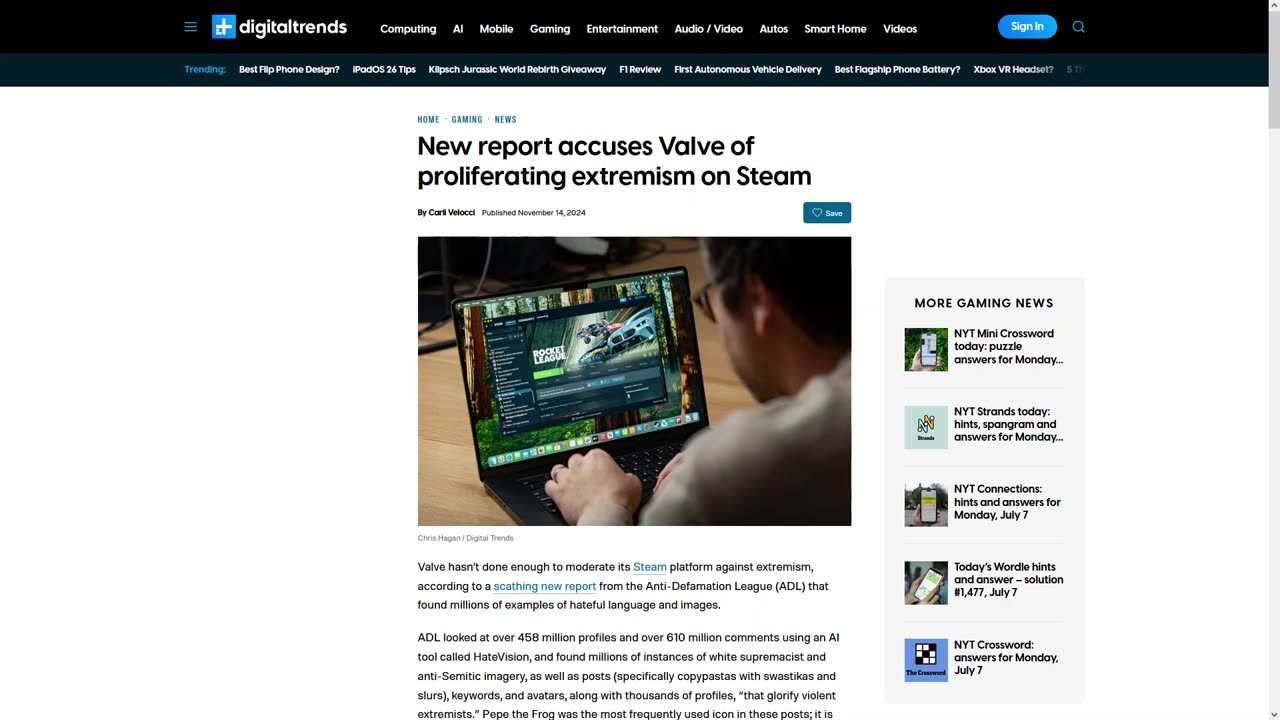This screenshot has height=720, width=1280.
Task: Open the Gaming nav section
Action: [550, 29]
